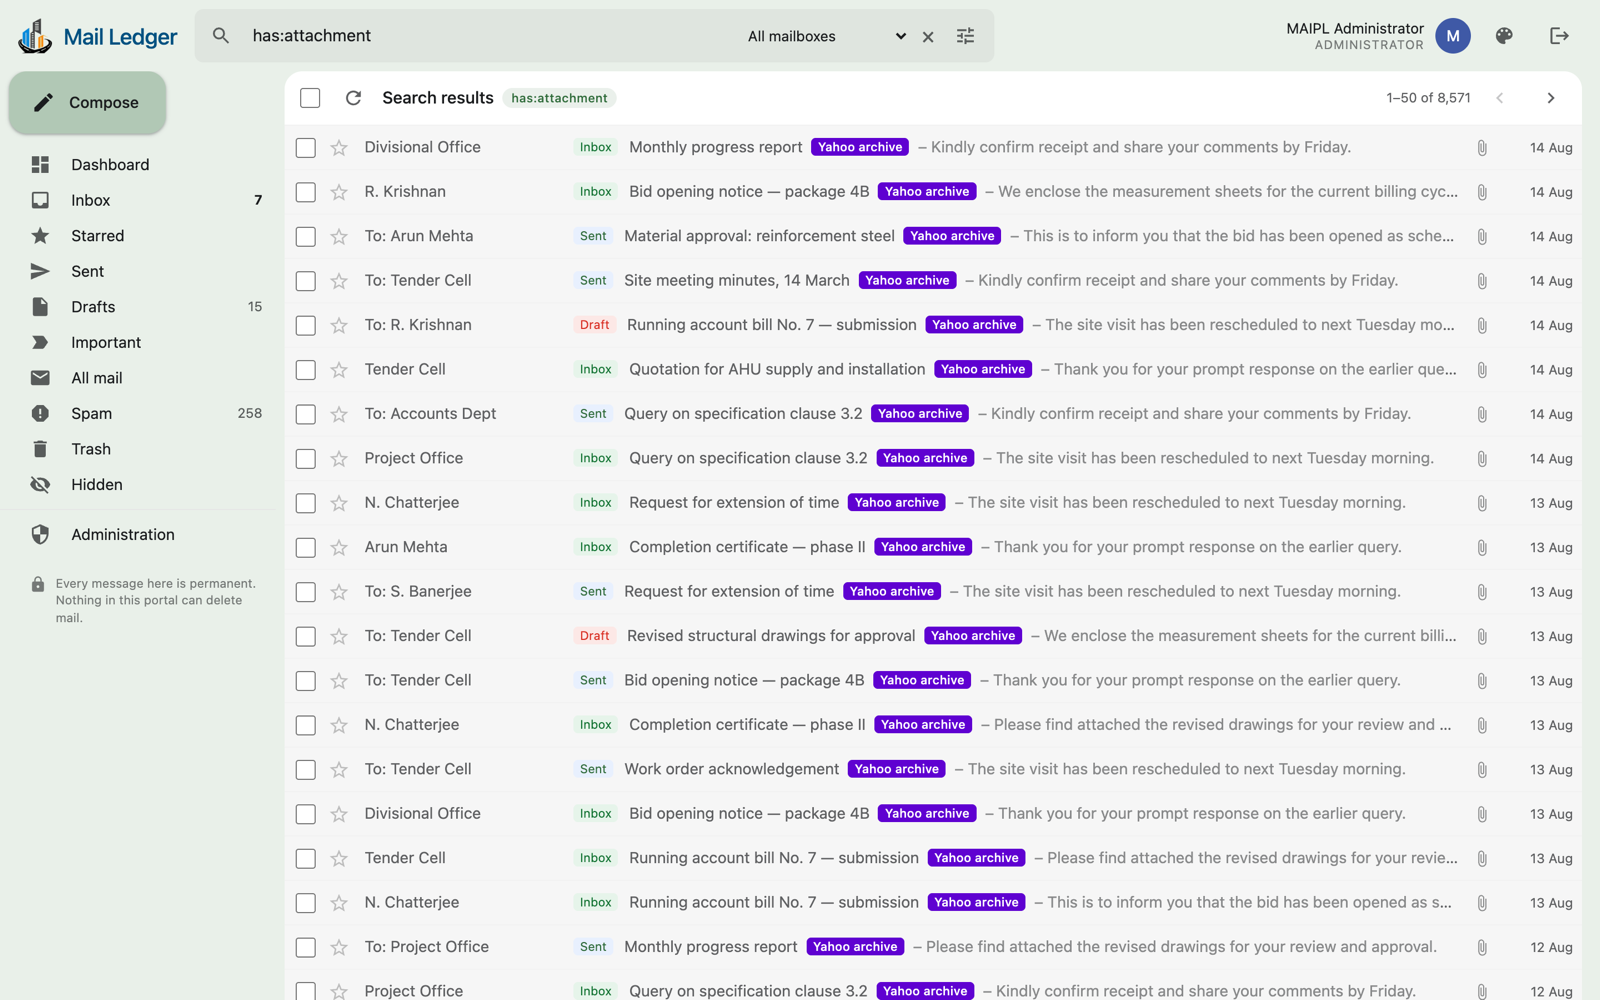
Task: Click the sign out icon
Action: [1559, 36]
